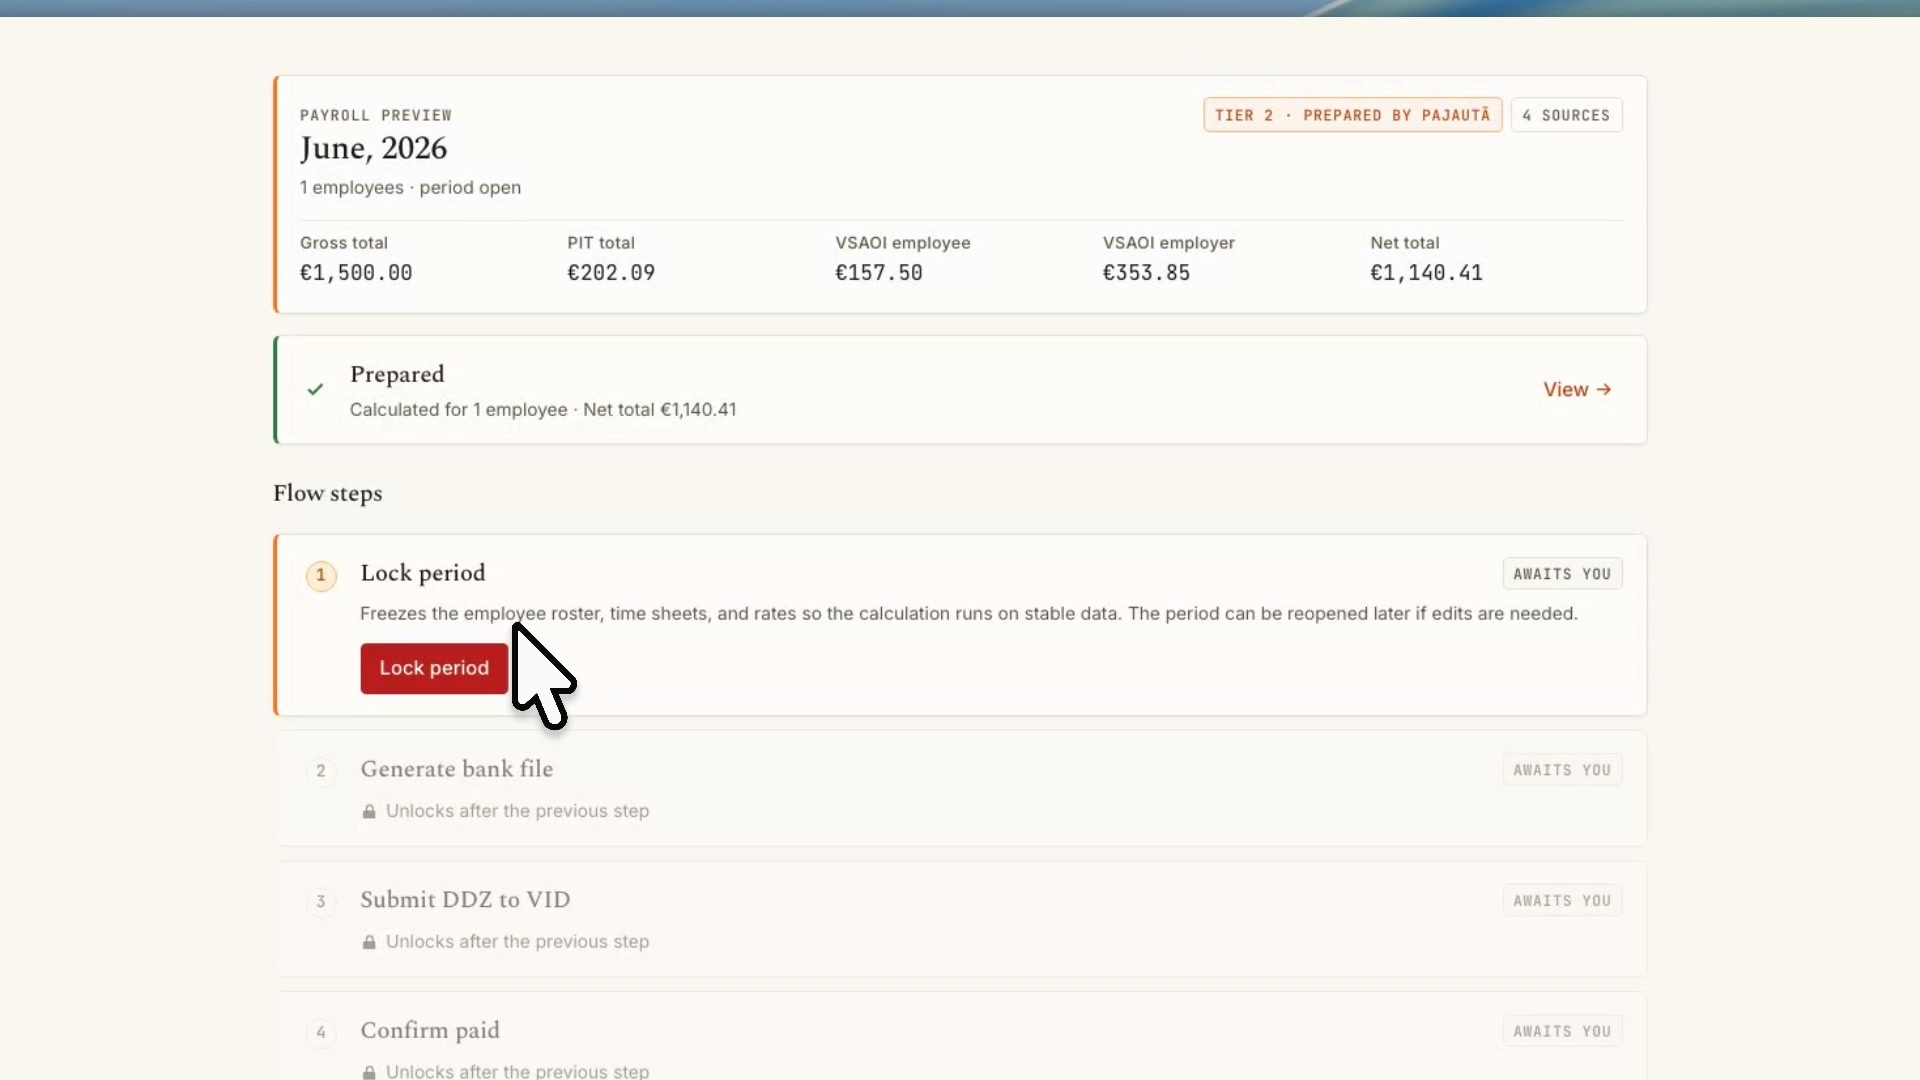Click padlock icon under Confirm paid

(x=369, y=1072)
